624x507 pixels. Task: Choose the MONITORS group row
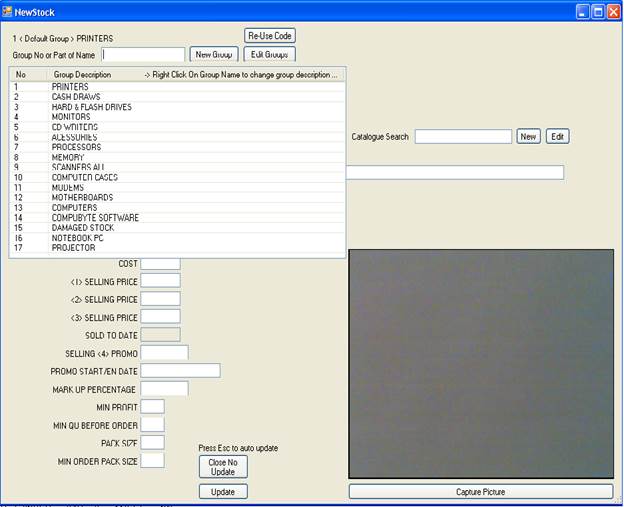tap(177, 117)
